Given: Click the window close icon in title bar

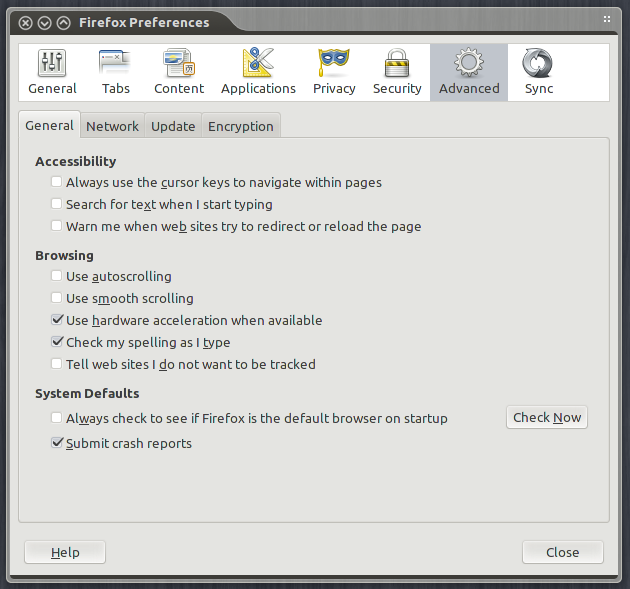Looking at the screenshot, I should point(25,23).
